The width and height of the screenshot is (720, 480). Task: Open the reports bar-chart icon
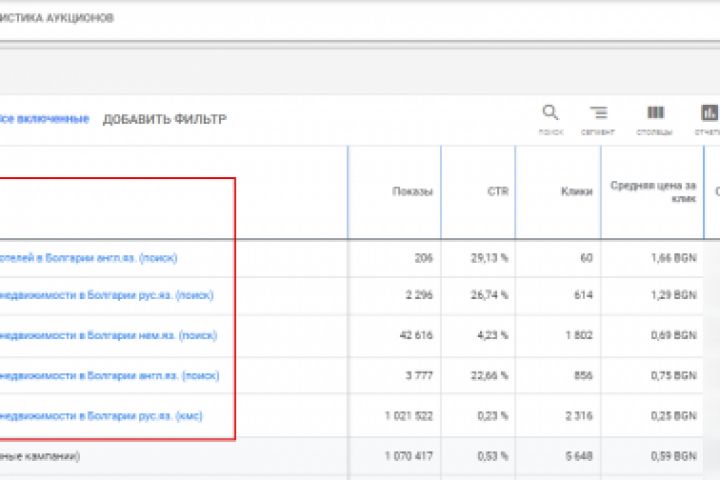click(709, 113)
